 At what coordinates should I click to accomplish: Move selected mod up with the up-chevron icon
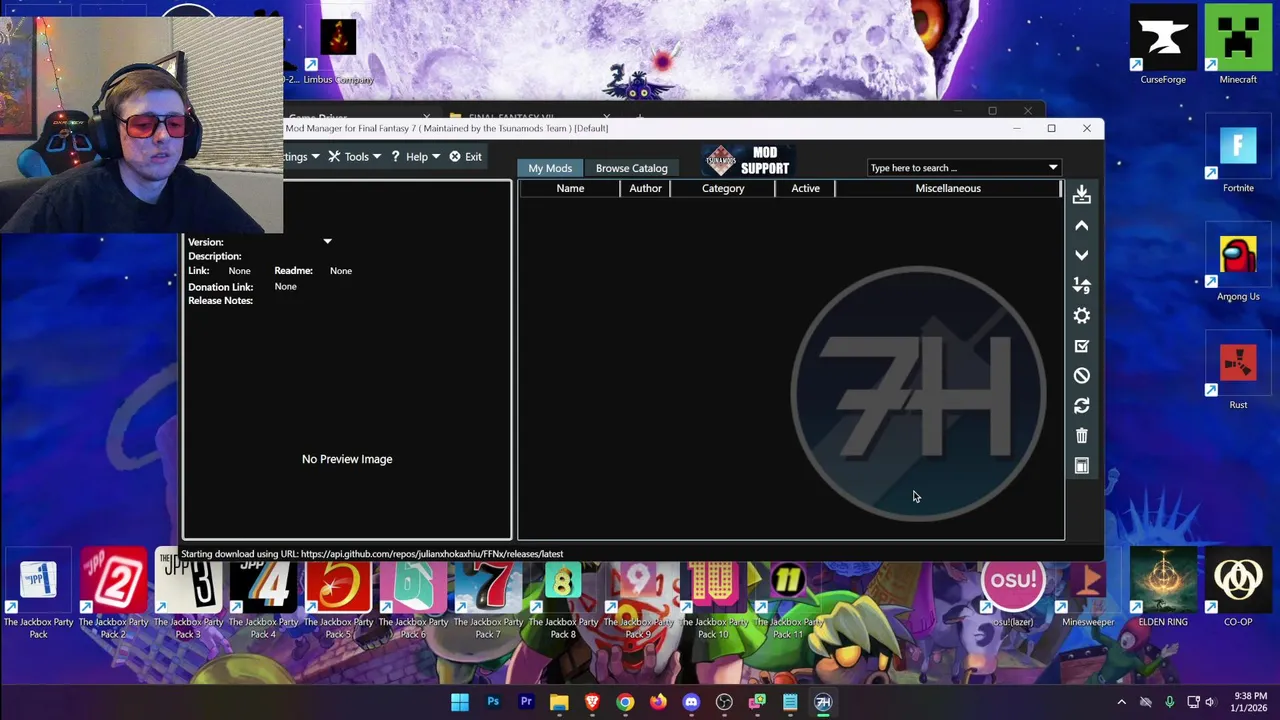(x=1081, y=226)
